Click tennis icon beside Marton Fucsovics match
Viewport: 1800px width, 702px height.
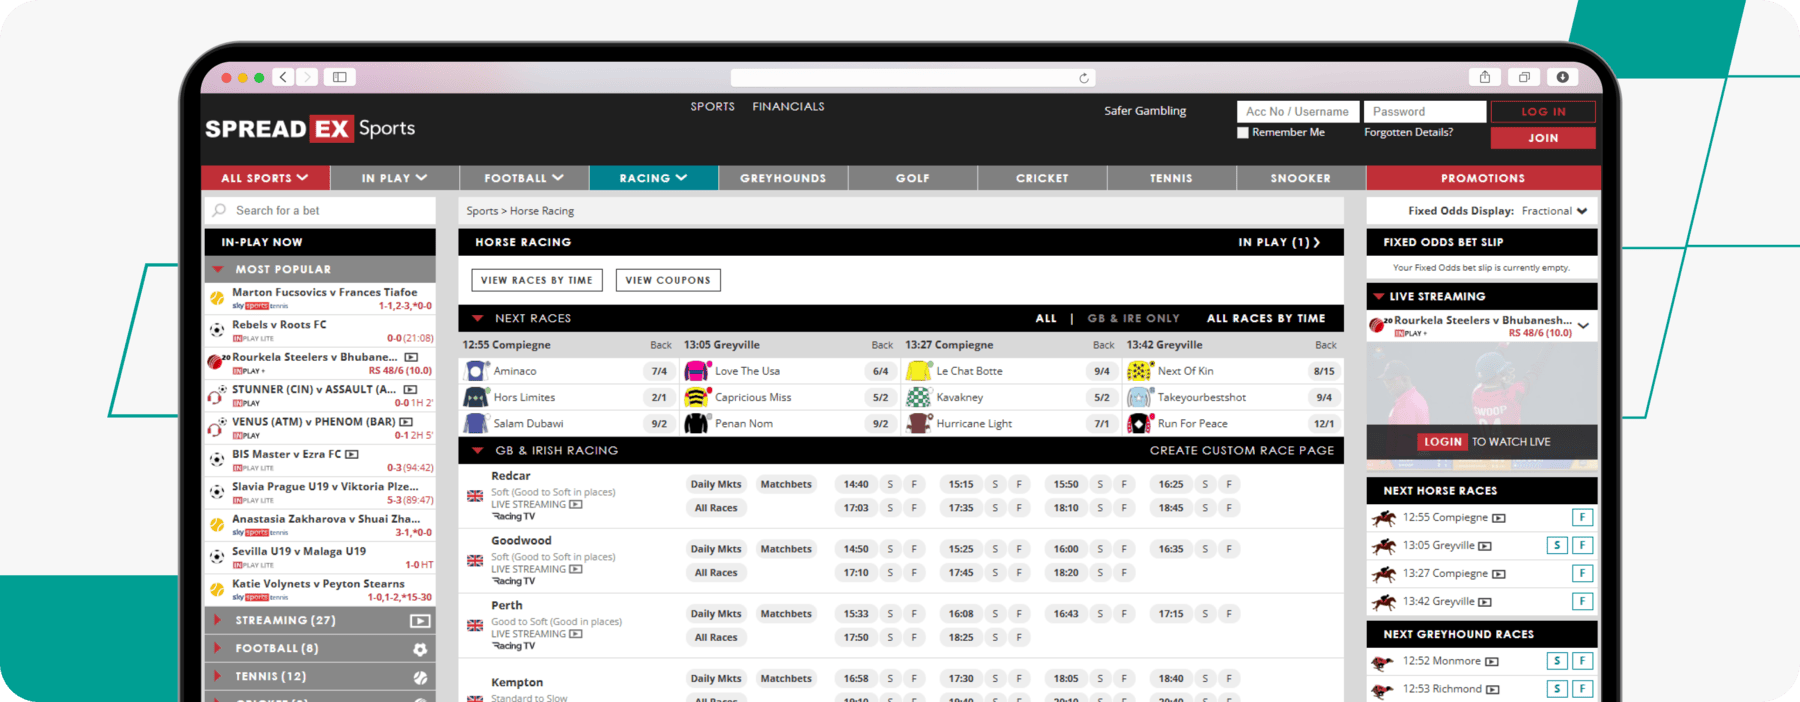217,298
